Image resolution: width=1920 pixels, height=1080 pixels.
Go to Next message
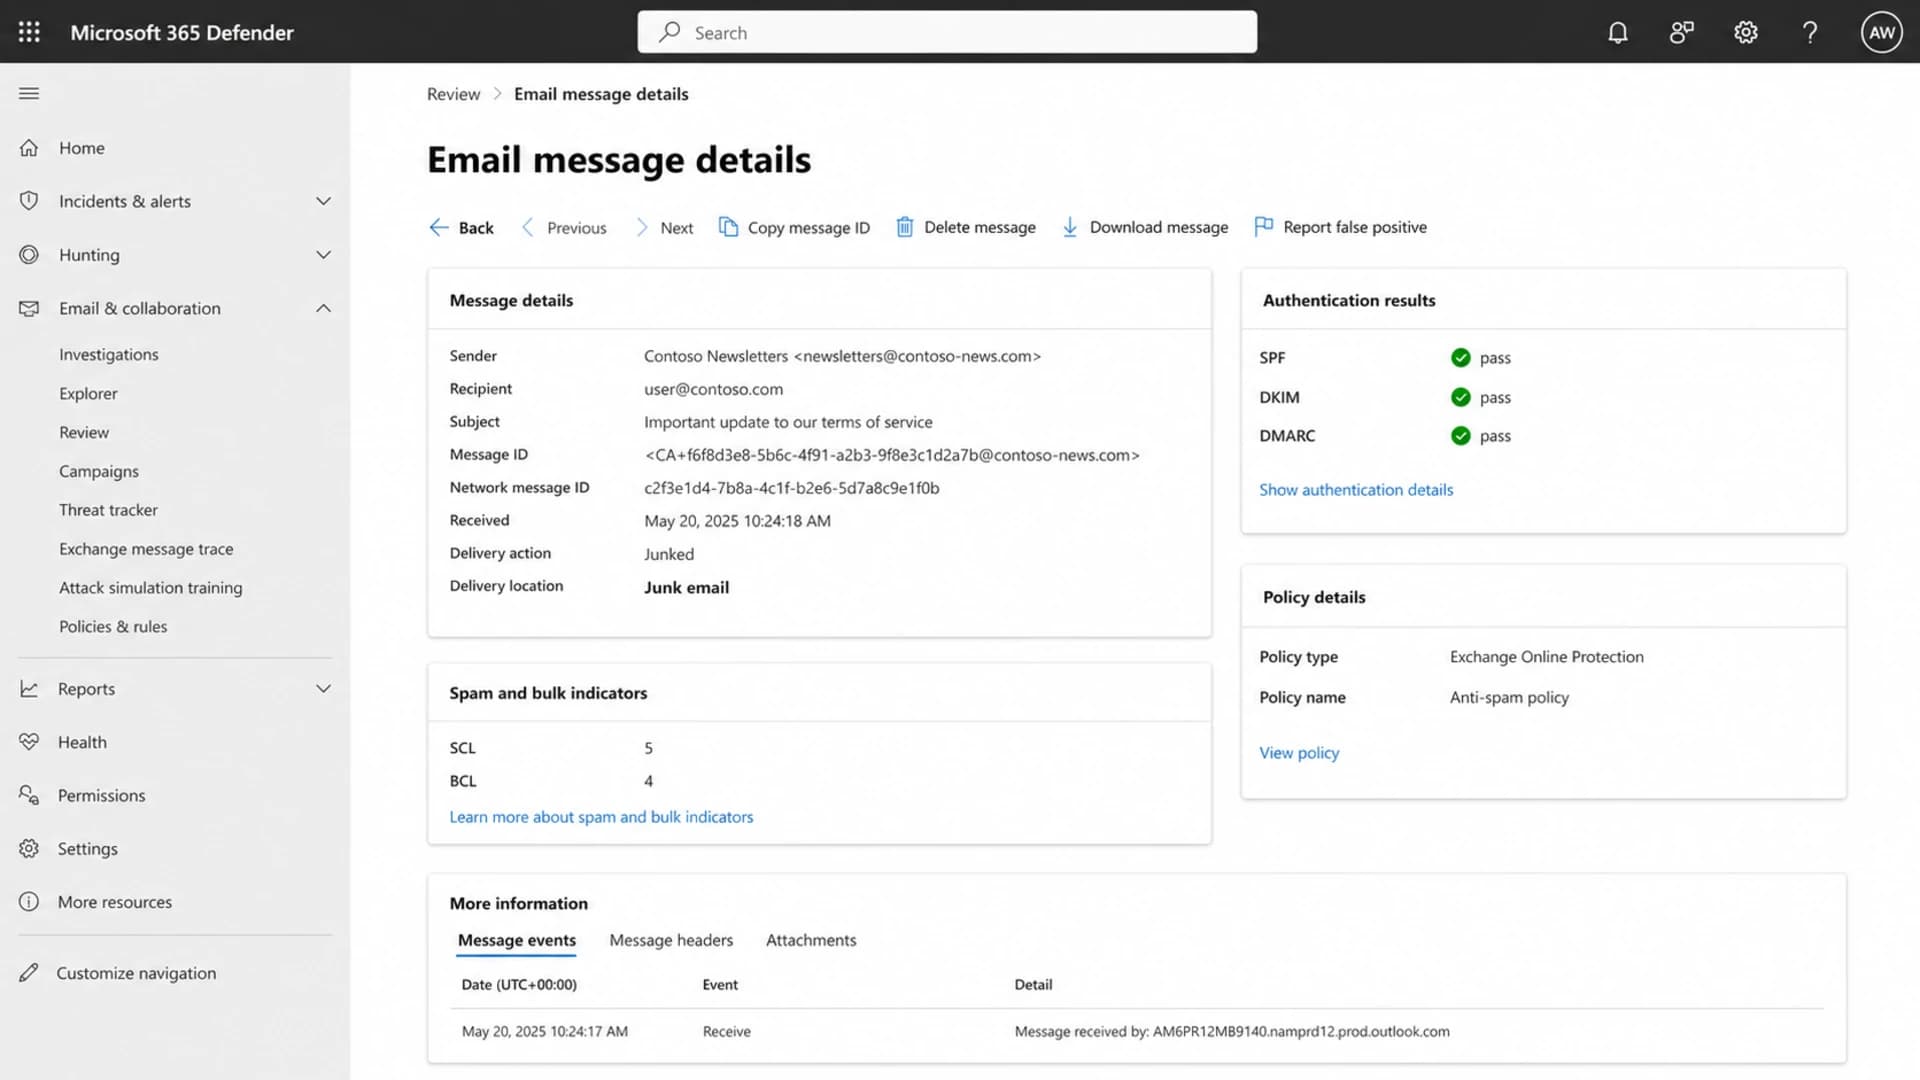coord(664,228)
